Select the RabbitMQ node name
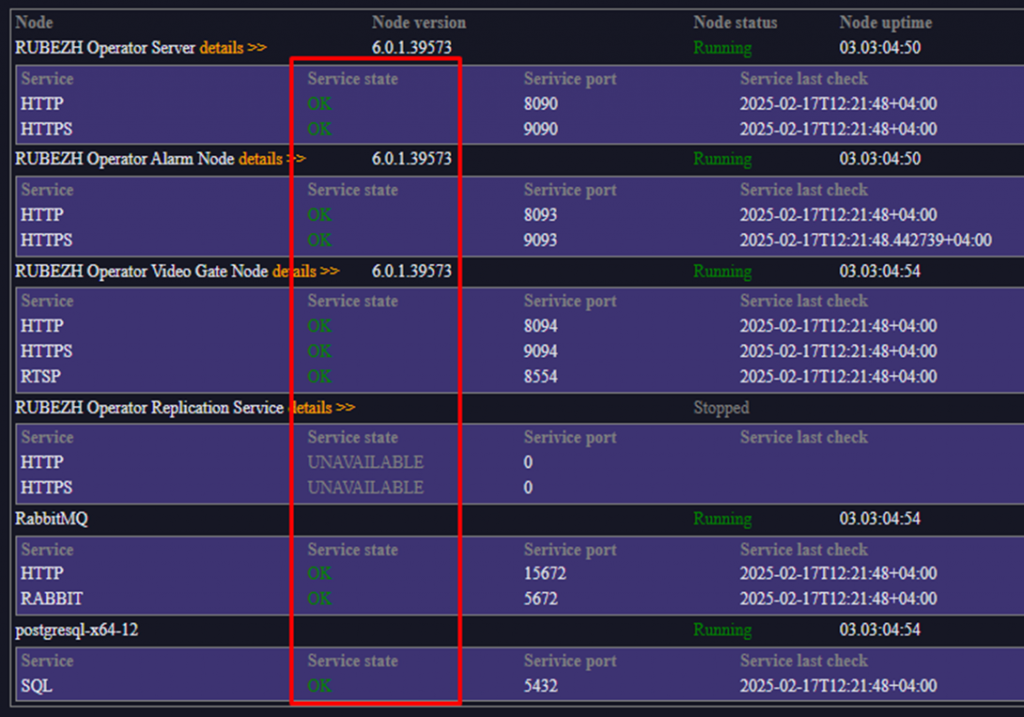The height and width of the screenshot is (717, 1024). 51,519
